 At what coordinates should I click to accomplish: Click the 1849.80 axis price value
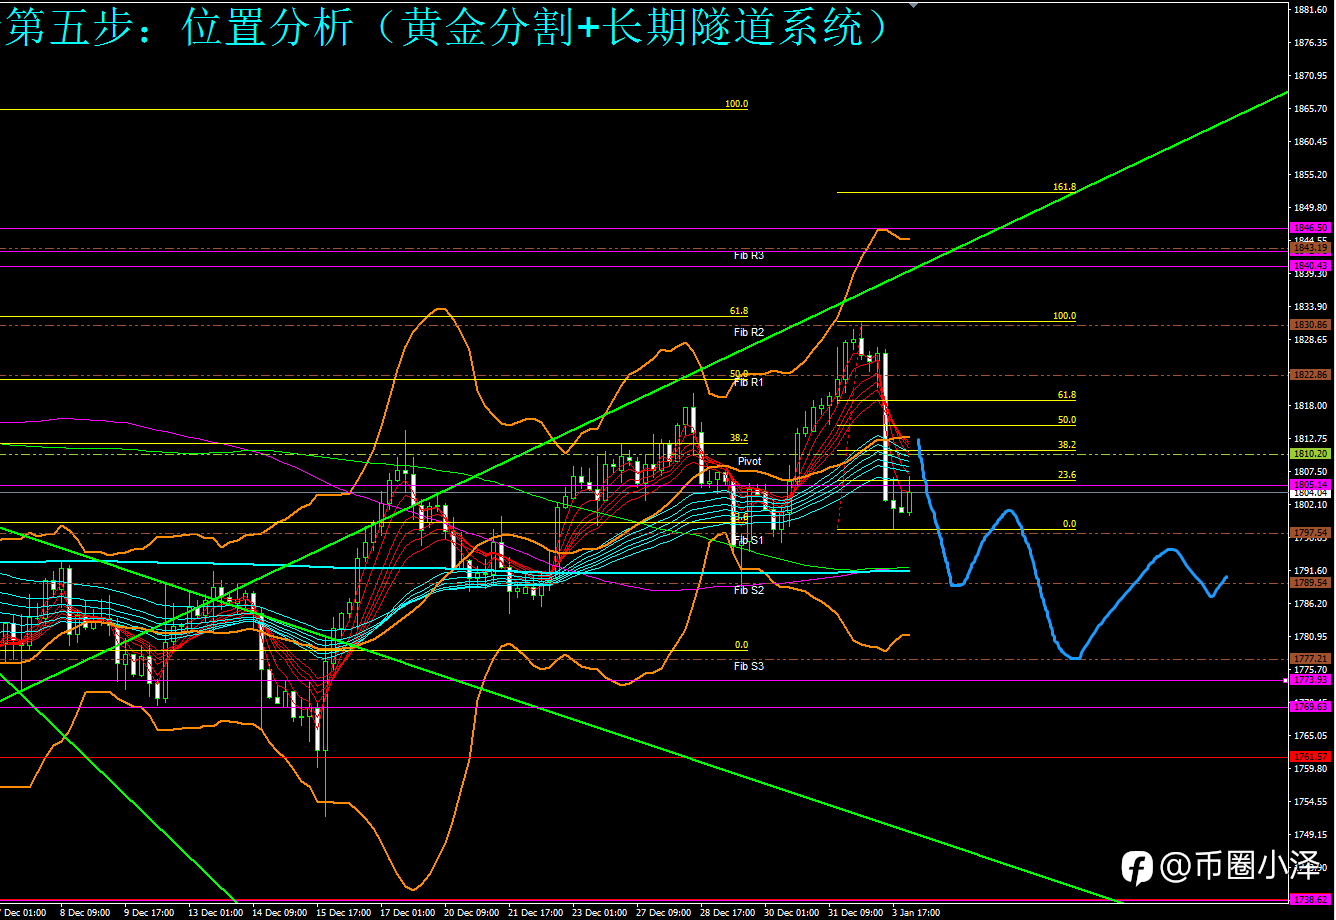coord(1309,207)
